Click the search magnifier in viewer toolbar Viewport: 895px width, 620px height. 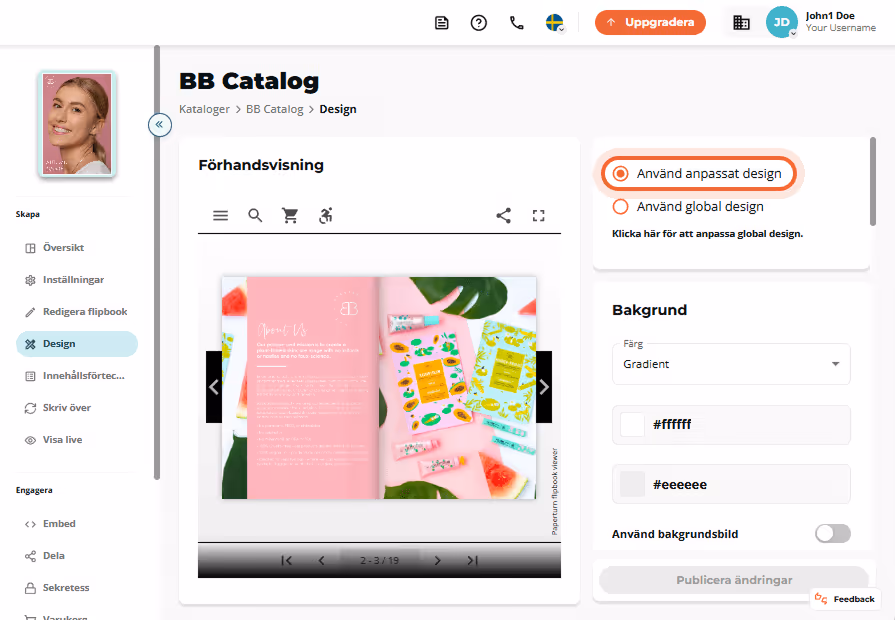coord(255,215)
